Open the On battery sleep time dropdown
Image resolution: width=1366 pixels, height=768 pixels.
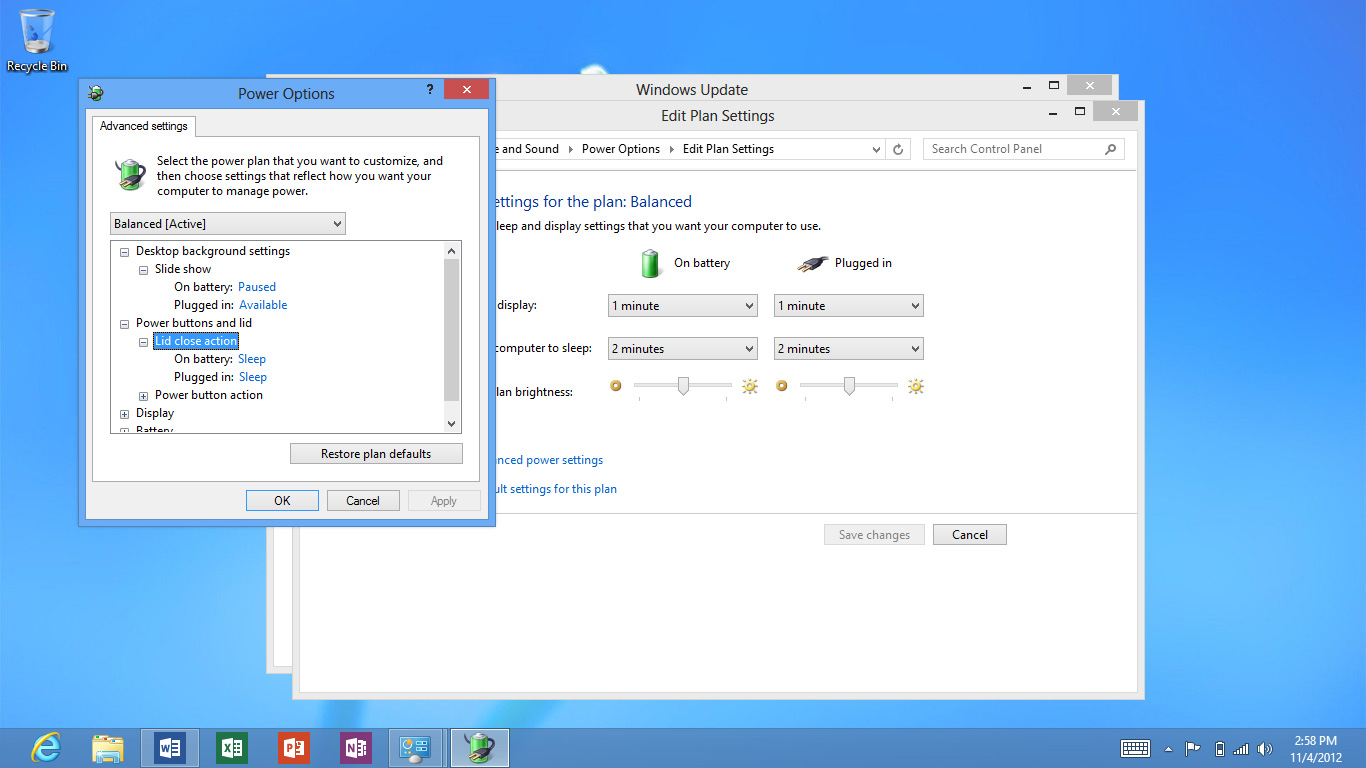pos(682,349)
